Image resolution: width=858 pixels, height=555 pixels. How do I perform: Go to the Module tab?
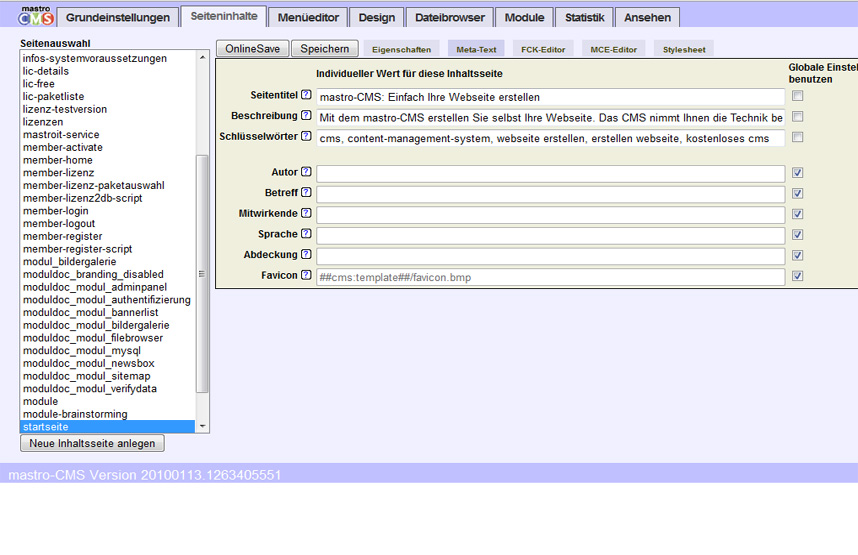[x=524, y=18]
